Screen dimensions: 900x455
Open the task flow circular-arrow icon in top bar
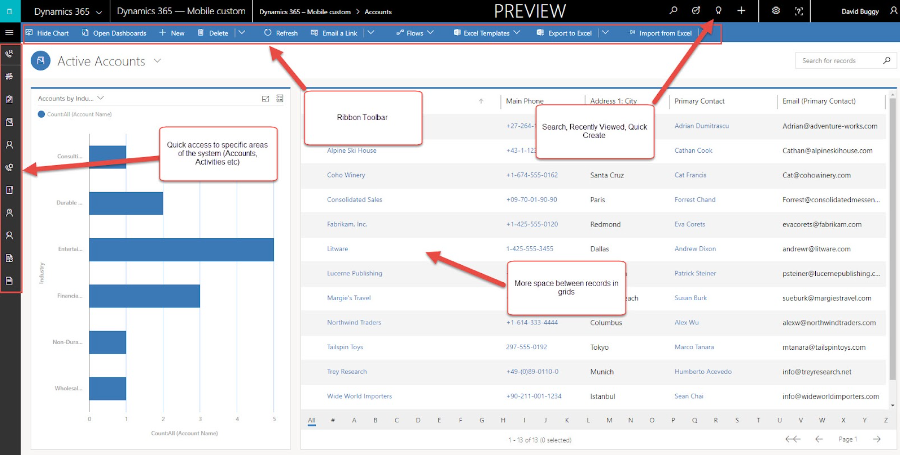point(696,11)
